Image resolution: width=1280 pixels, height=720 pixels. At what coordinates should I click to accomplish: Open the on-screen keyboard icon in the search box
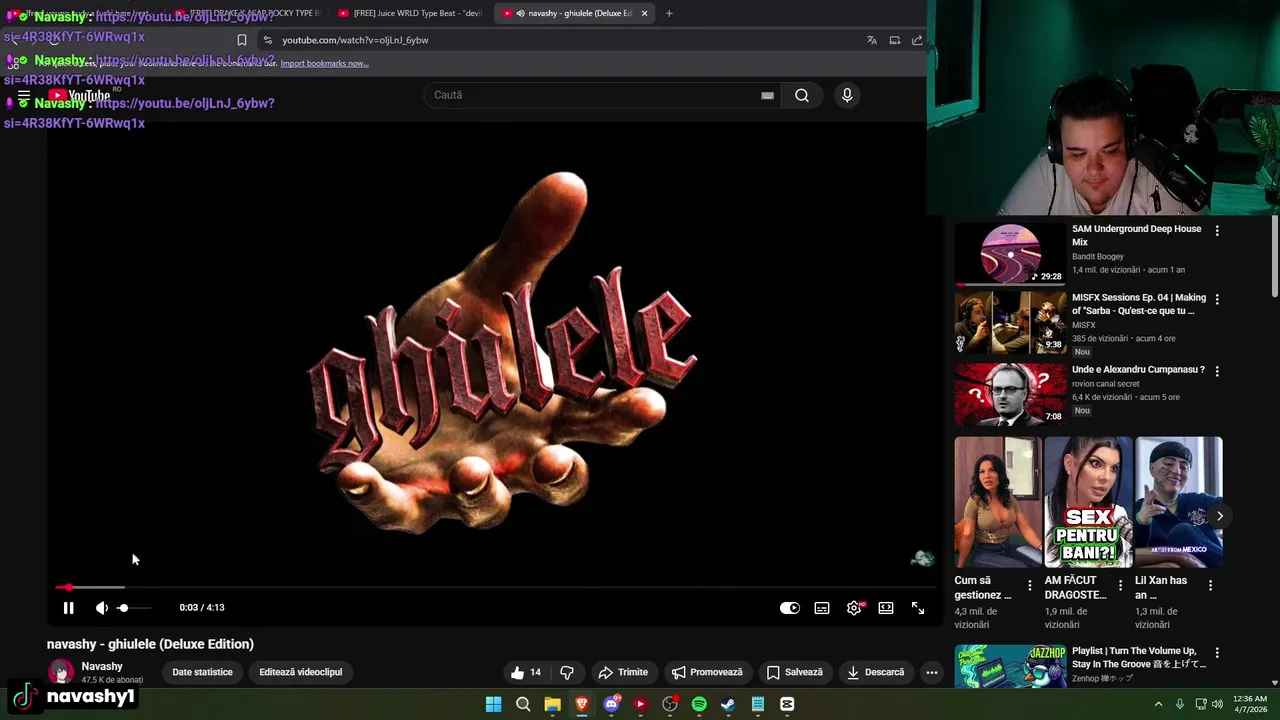[x=767, y=95]
